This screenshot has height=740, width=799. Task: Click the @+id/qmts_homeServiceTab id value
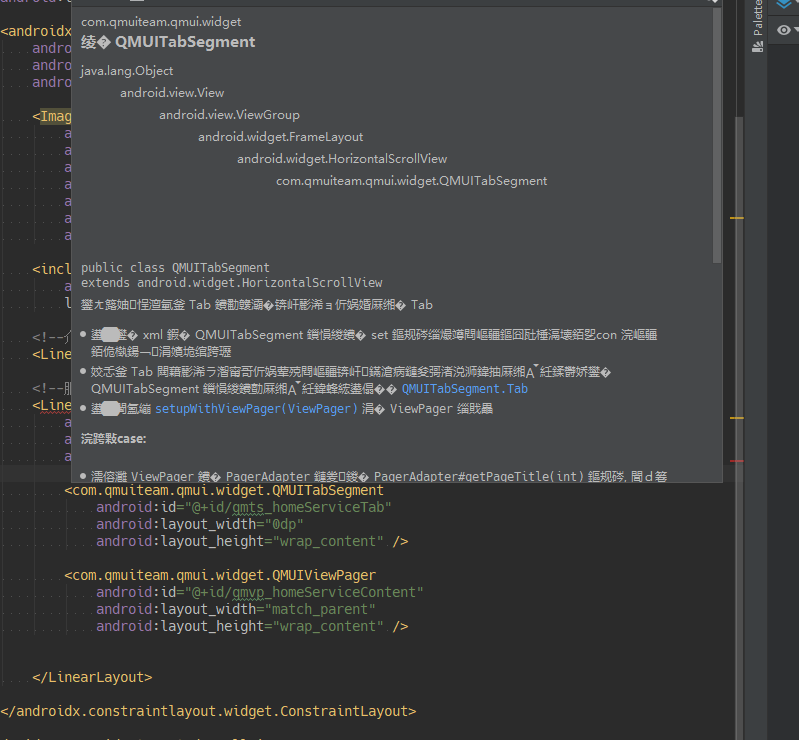288,507
